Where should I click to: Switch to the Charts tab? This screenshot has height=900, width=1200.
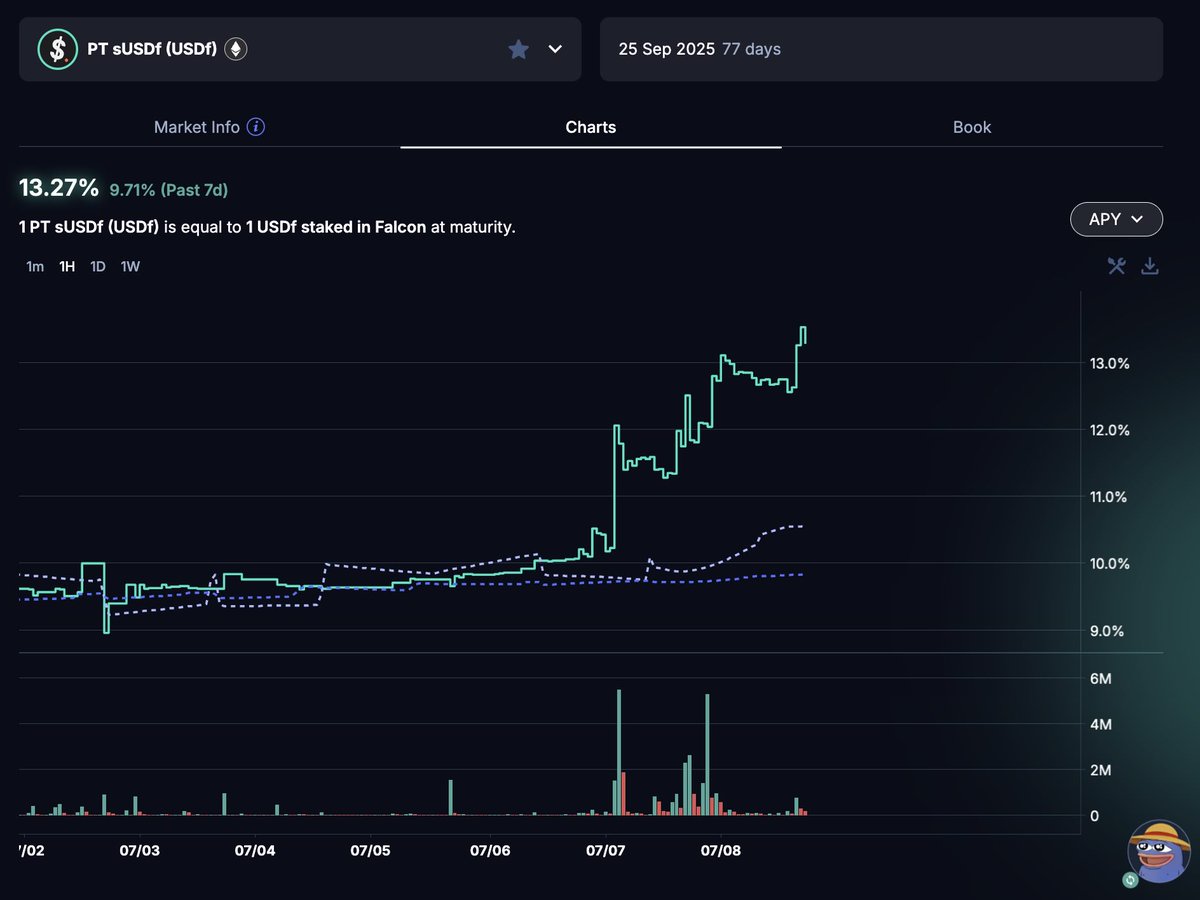(x=591, y=127)
